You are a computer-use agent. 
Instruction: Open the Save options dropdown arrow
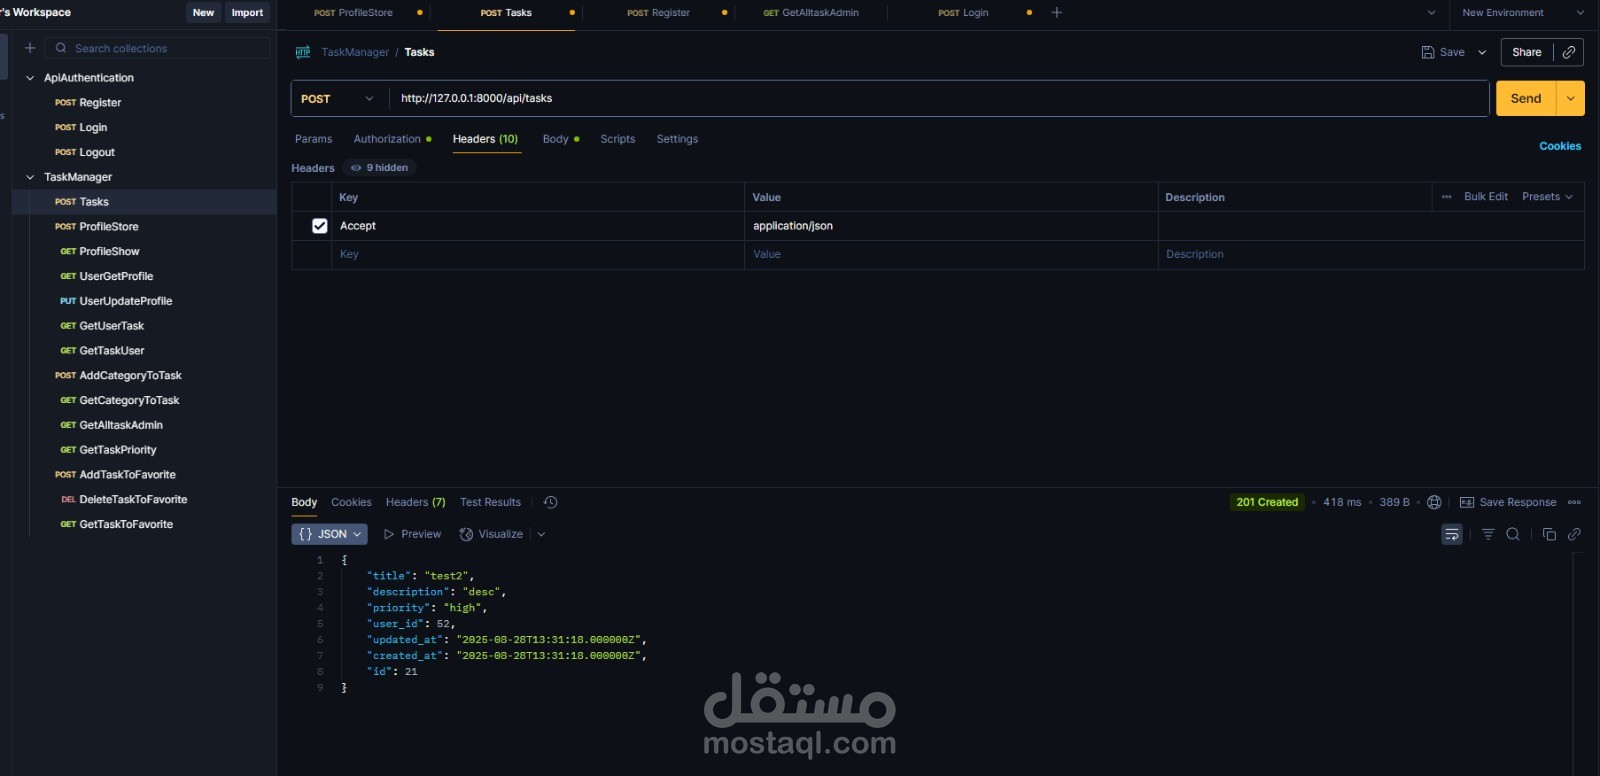pyautogui.click(x=1482, y=52)
